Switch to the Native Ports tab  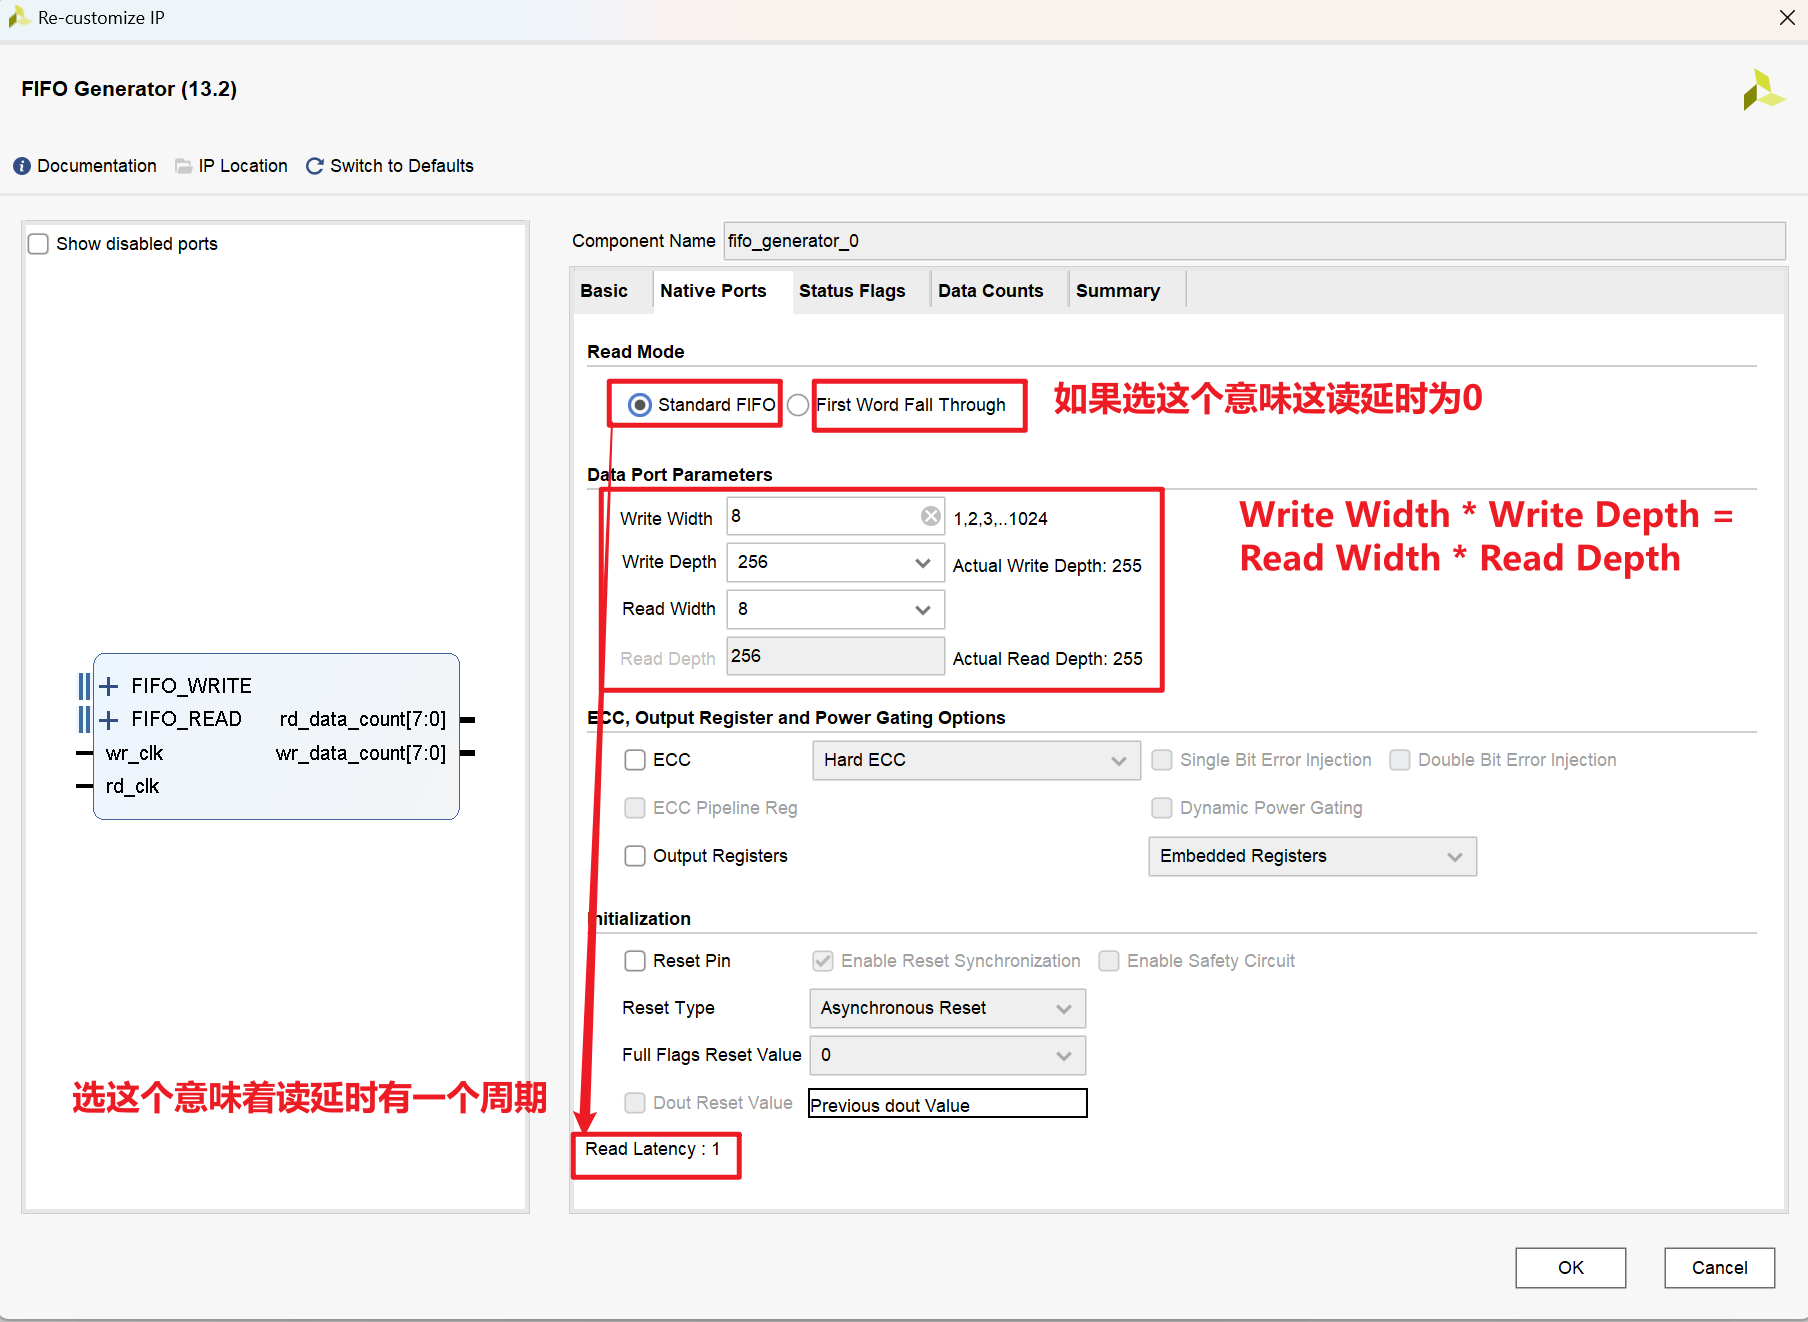[x=713, y=291]
